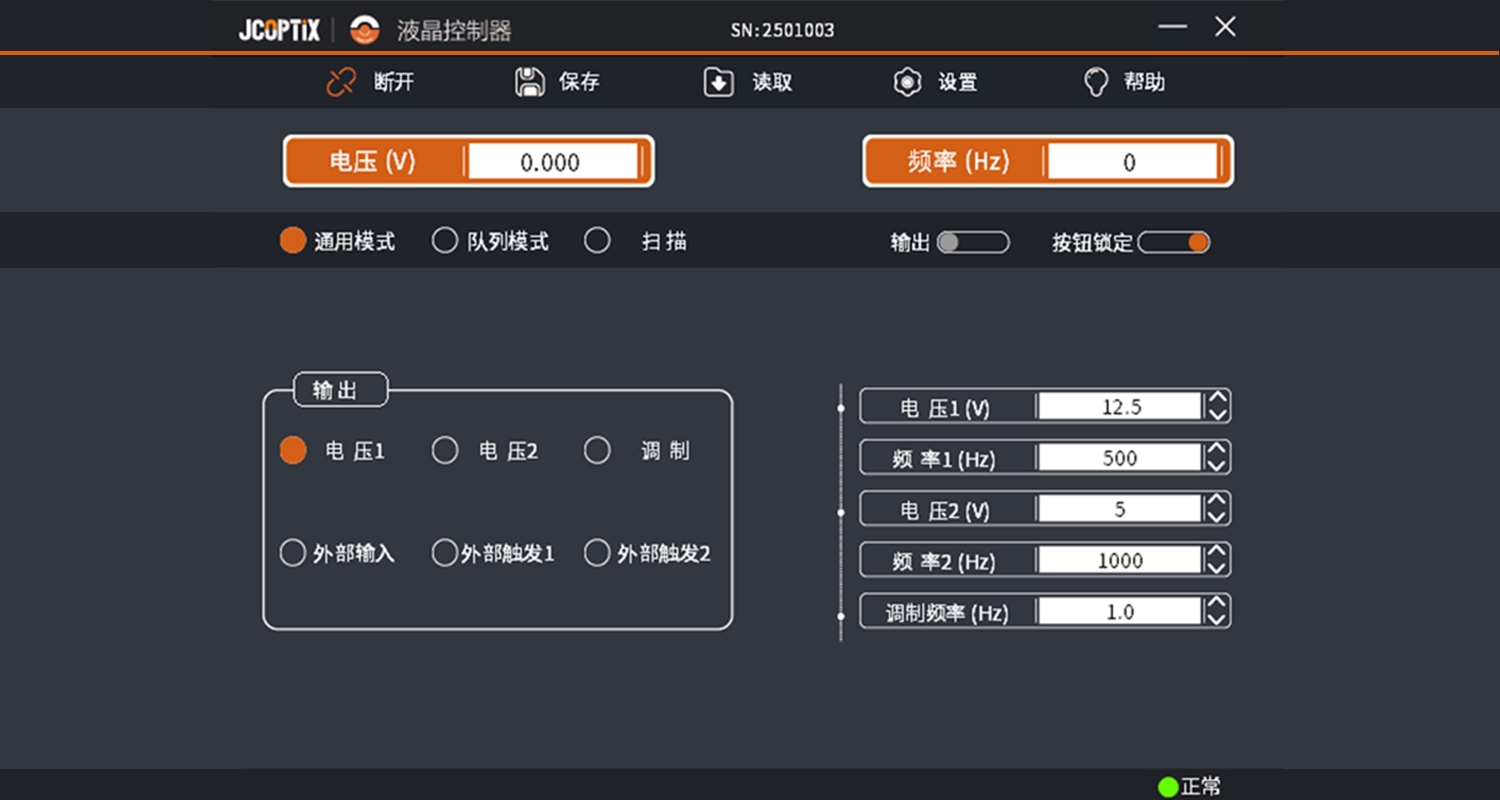Screen dimensions: 1500x800
Task: Switch to 队列模式 queue mode
Action: pos(445,240)
